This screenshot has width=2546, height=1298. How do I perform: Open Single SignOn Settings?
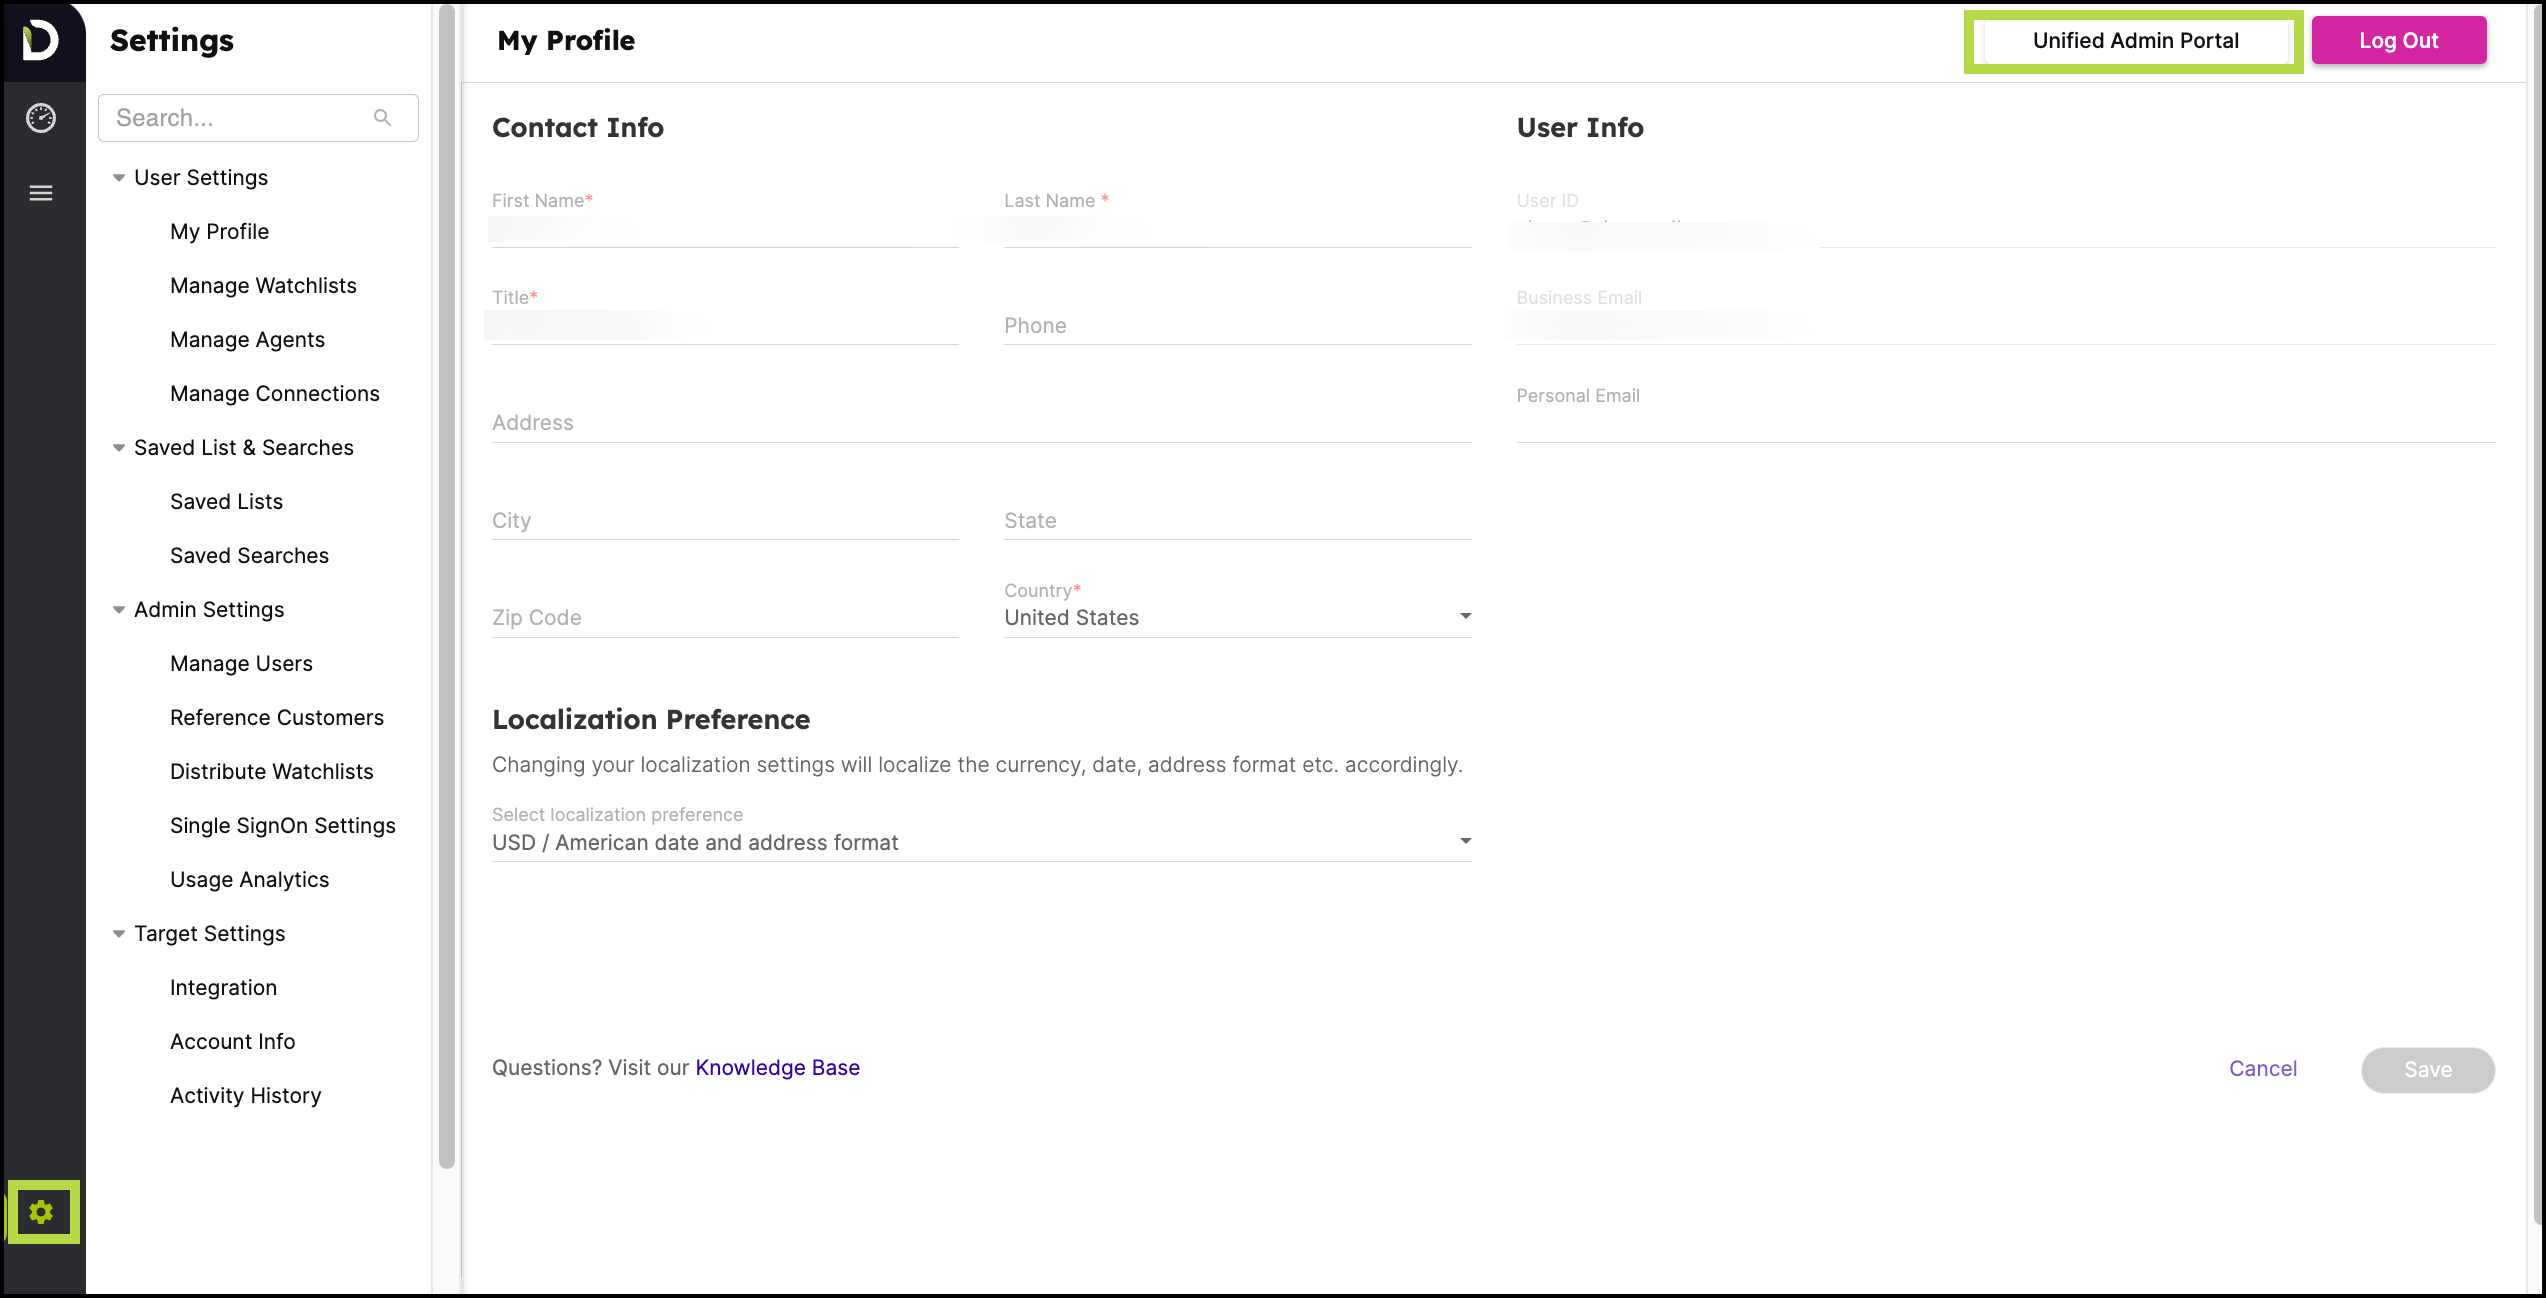coord(283,826)
